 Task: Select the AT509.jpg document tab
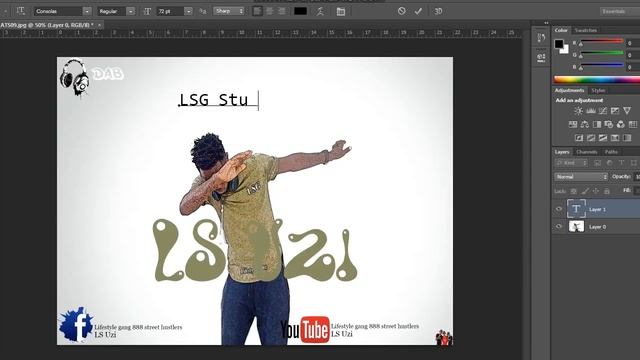pyautogui.click(x=47, y=25)
